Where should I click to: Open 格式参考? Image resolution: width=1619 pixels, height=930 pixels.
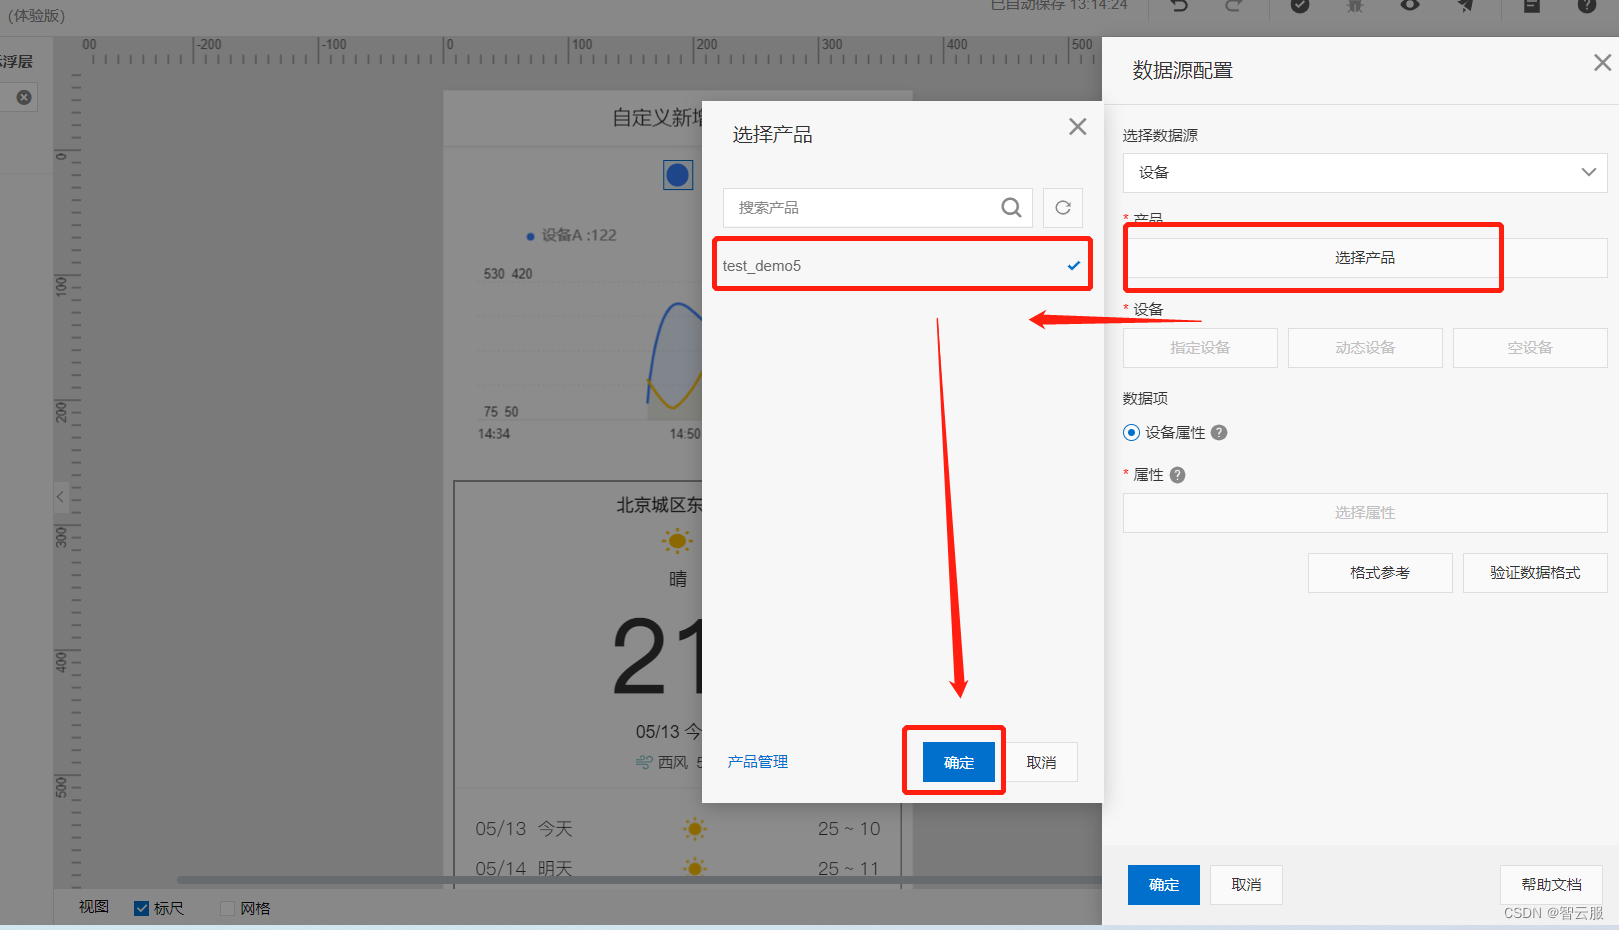tap(1380, 573)
